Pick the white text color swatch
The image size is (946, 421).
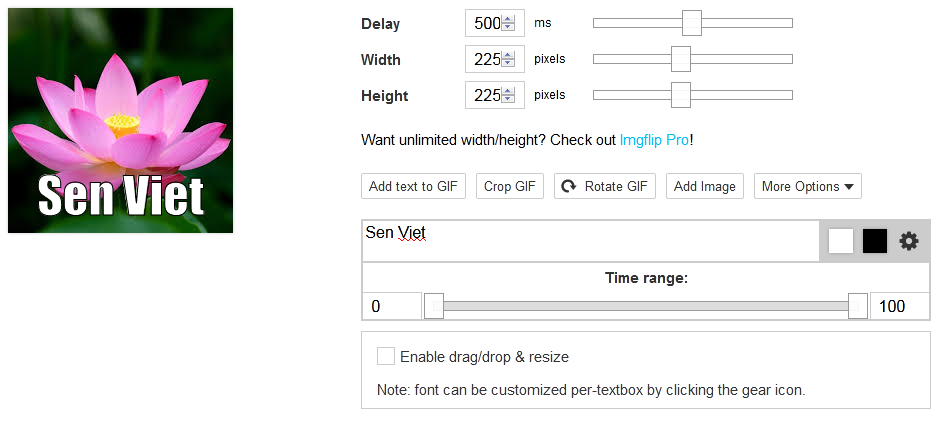(x=841, y=241)
